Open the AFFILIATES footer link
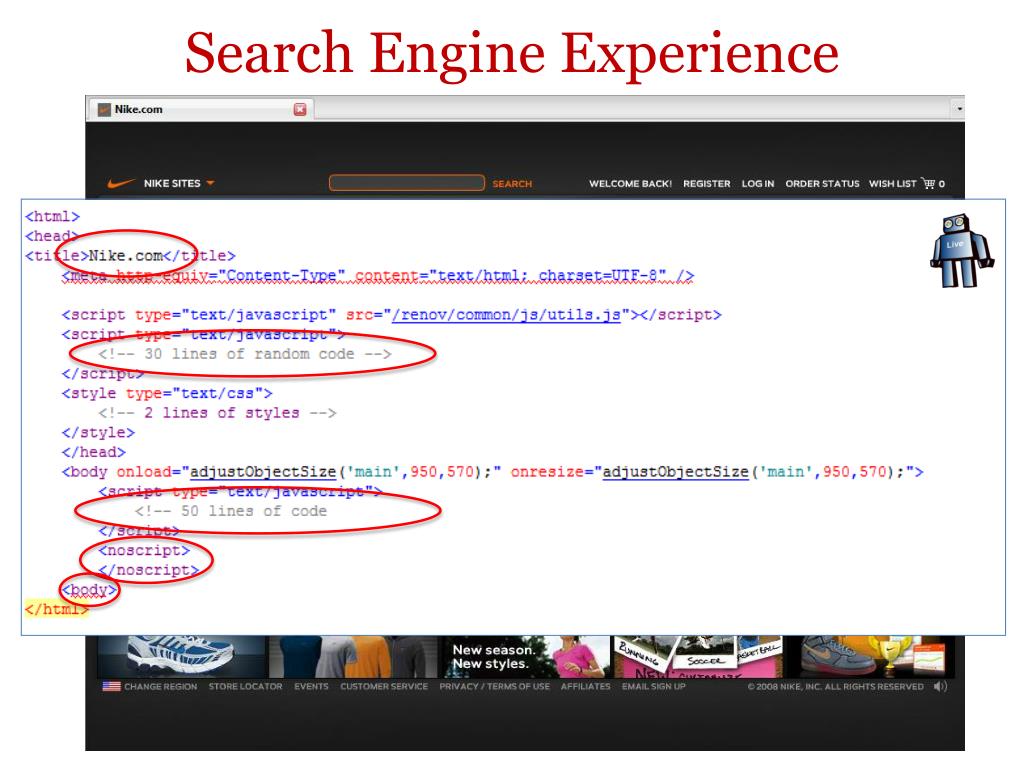This screenshot has height=768, width=1024. pyautogui.click(x=585, y=687)
